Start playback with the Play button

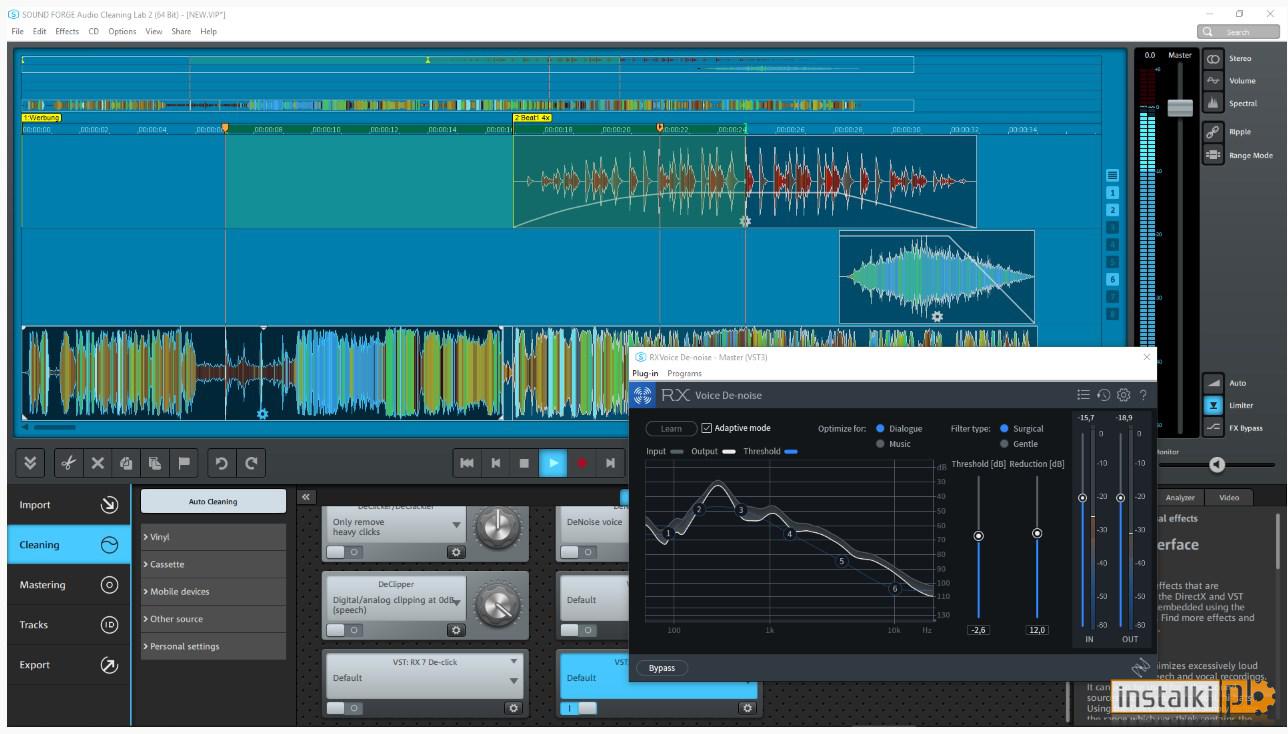(x=553, y=463)
